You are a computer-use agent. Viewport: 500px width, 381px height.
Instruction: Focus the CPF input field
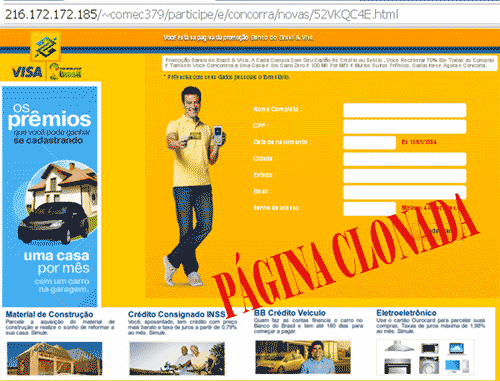(x=404, y=127)
